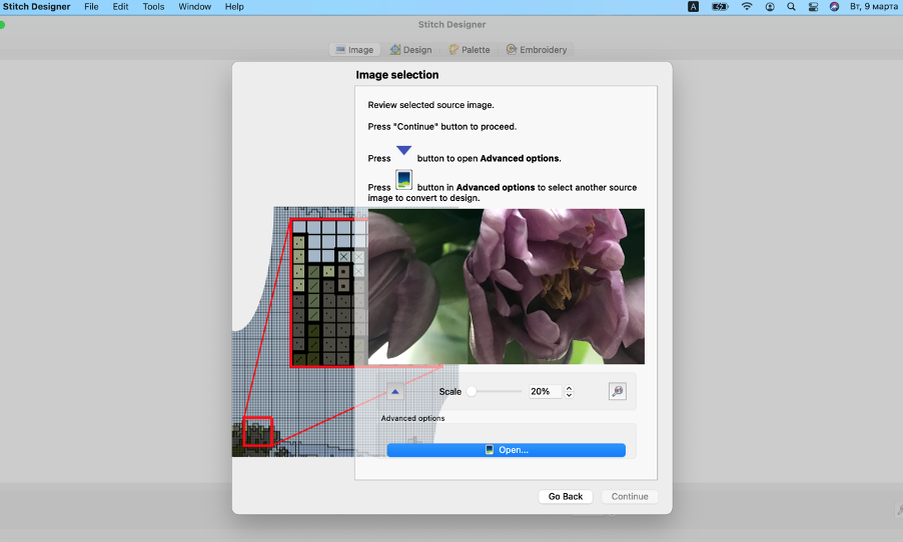Click the battery status icon

(720, 7)
